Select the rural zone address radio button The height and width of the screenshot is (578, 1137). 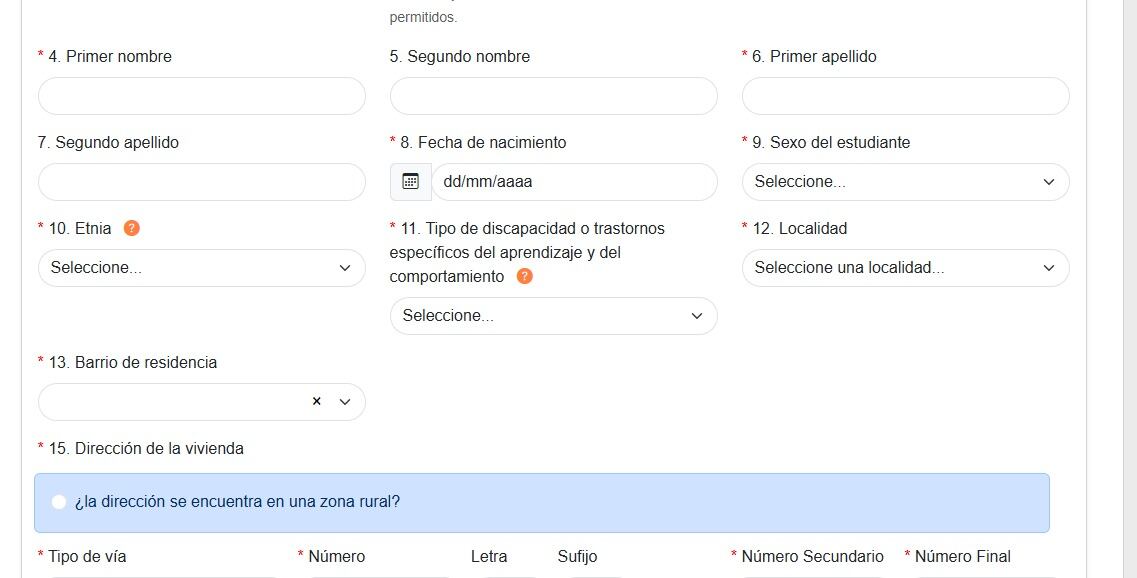(x=59, y=502)
